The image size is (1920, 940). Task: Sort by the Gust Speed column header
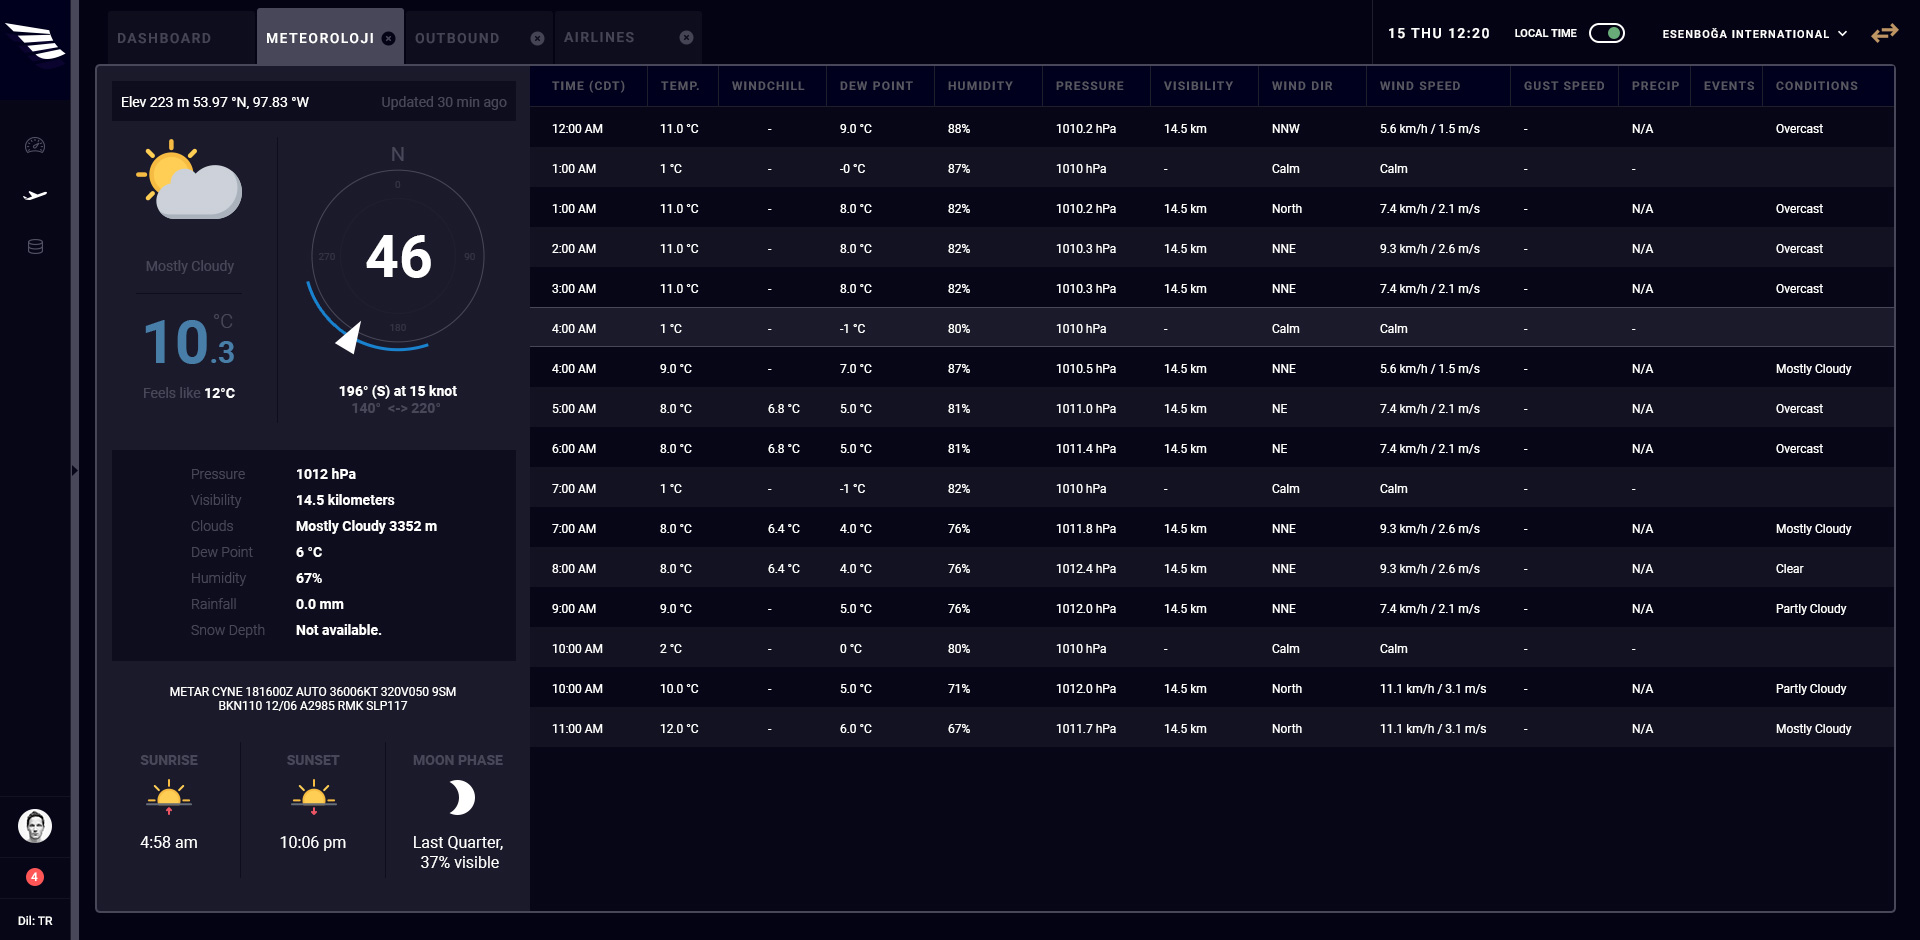click(1564, 86)
